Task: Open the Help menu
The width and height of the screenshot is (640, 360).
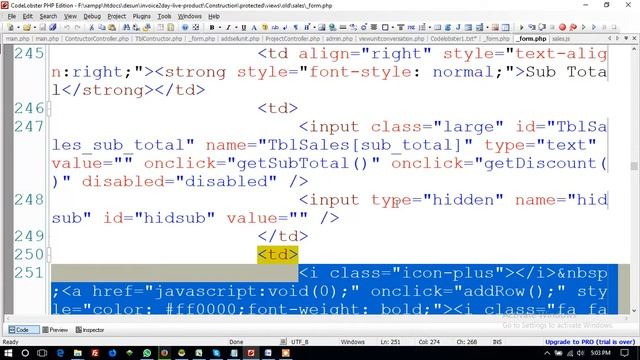Action: pos(214,16)
